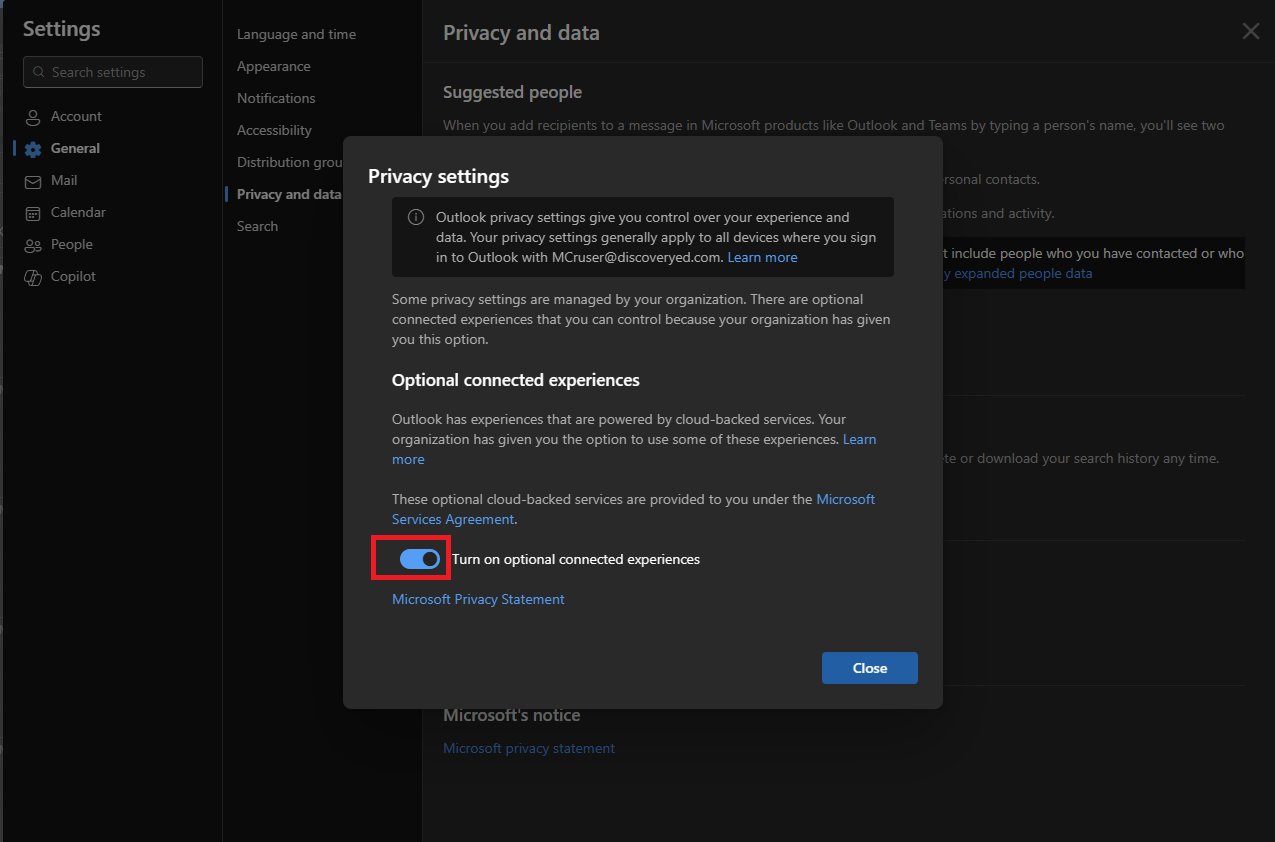Click the Privacy settings dialog title
Screen dimensions: 1275x842
[438, 176]
